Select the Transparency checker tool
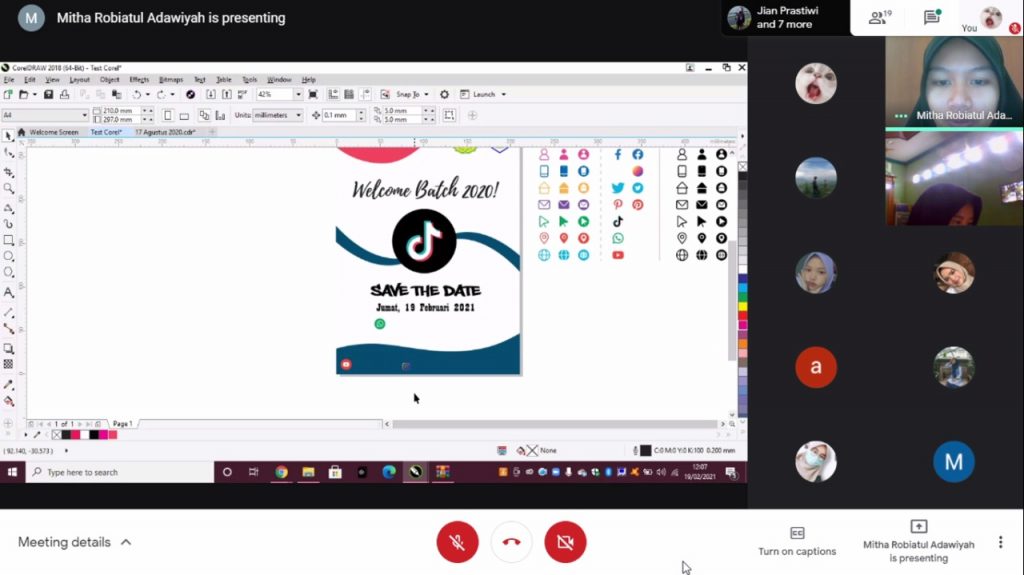 pyautogui.click(x=8, y=365)
